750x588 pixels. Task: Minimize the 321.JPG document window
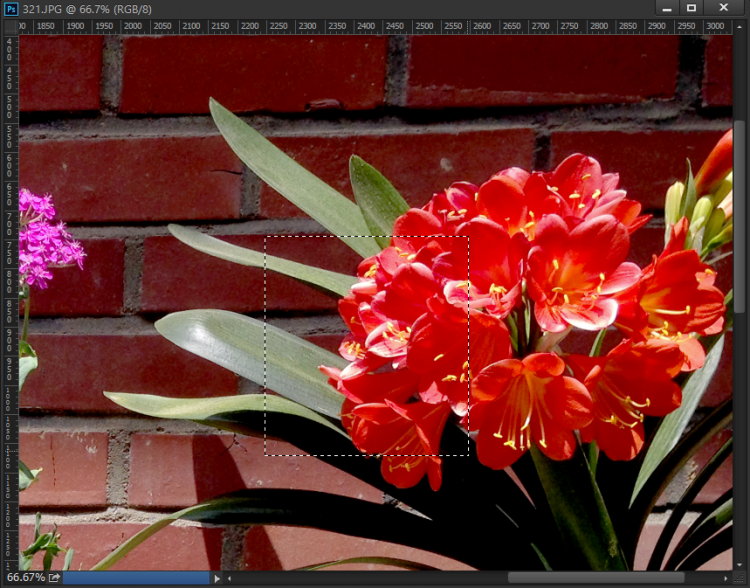pos(666,8)
